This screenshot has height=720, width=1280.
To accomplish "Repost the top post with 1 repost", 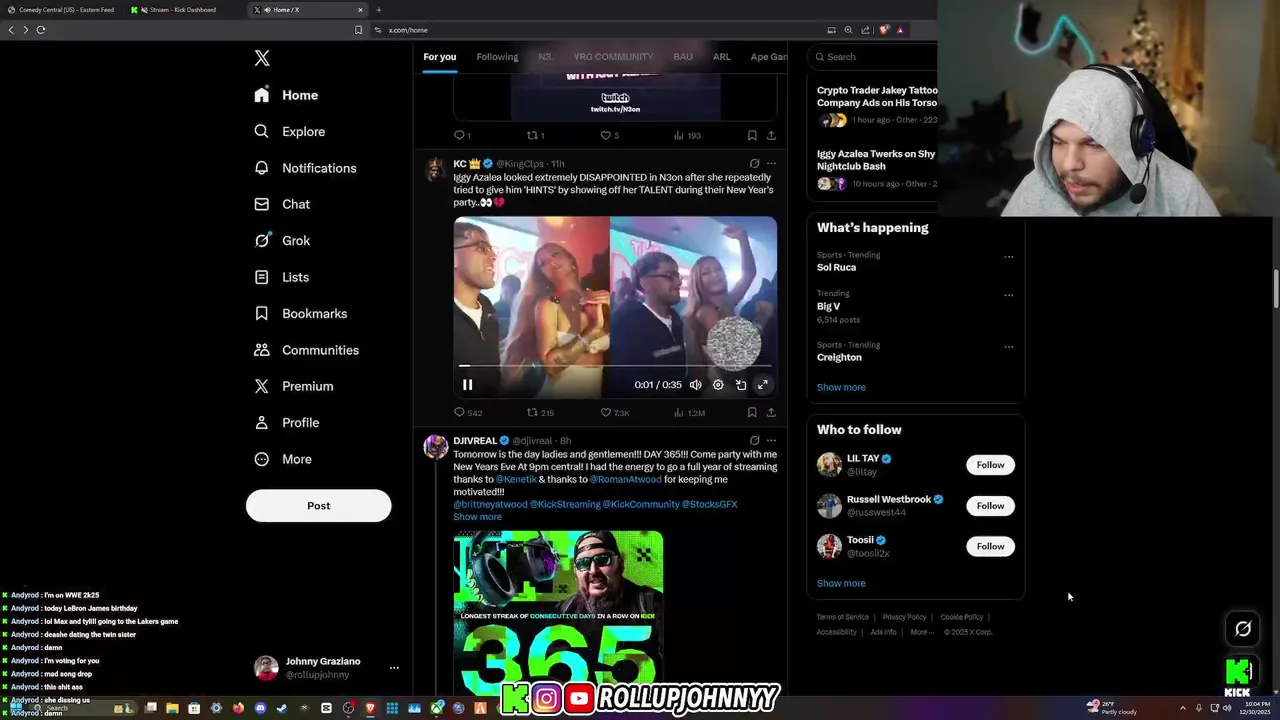I will [x=536, y=135].
